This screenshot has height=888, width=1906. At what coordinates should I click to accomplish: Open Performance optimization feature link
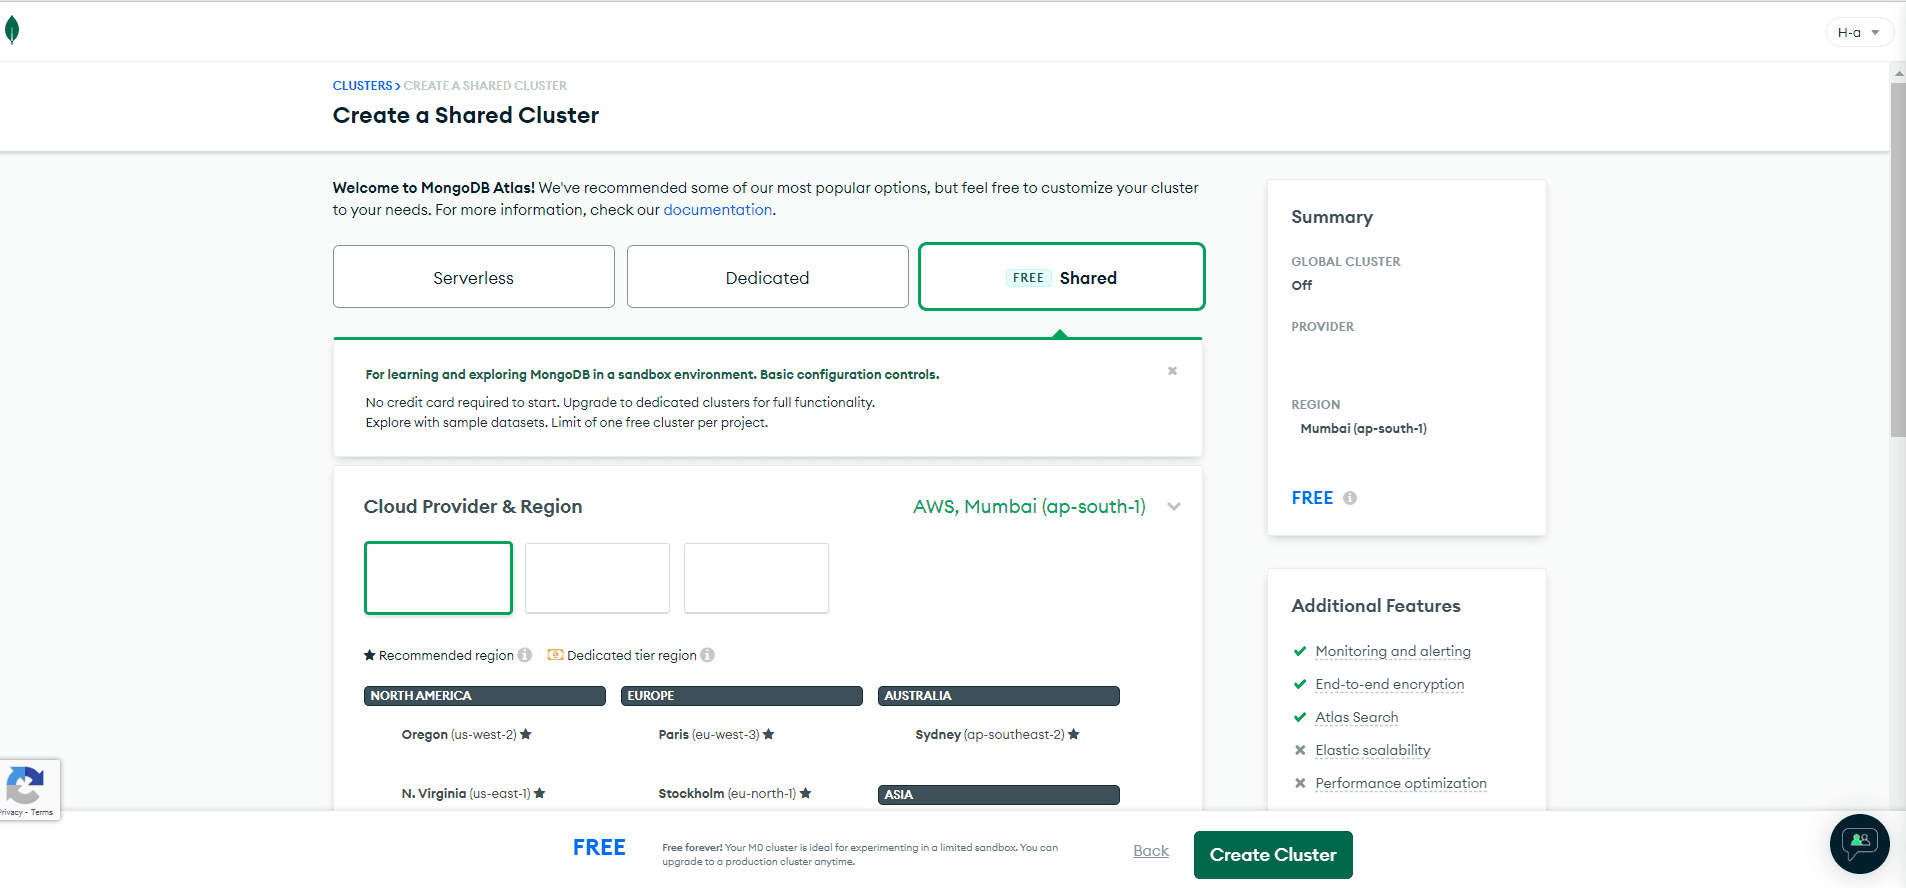point(1401,783)
